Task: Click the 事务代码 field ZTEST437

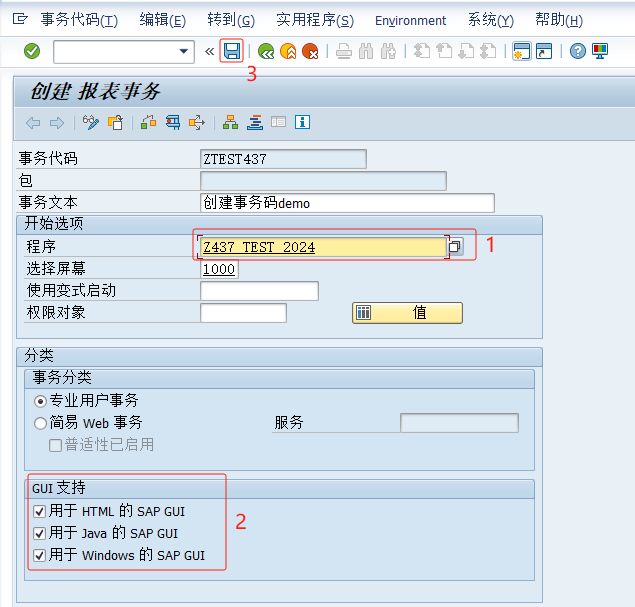Action: pyautogui.click(x=283, y=159)
